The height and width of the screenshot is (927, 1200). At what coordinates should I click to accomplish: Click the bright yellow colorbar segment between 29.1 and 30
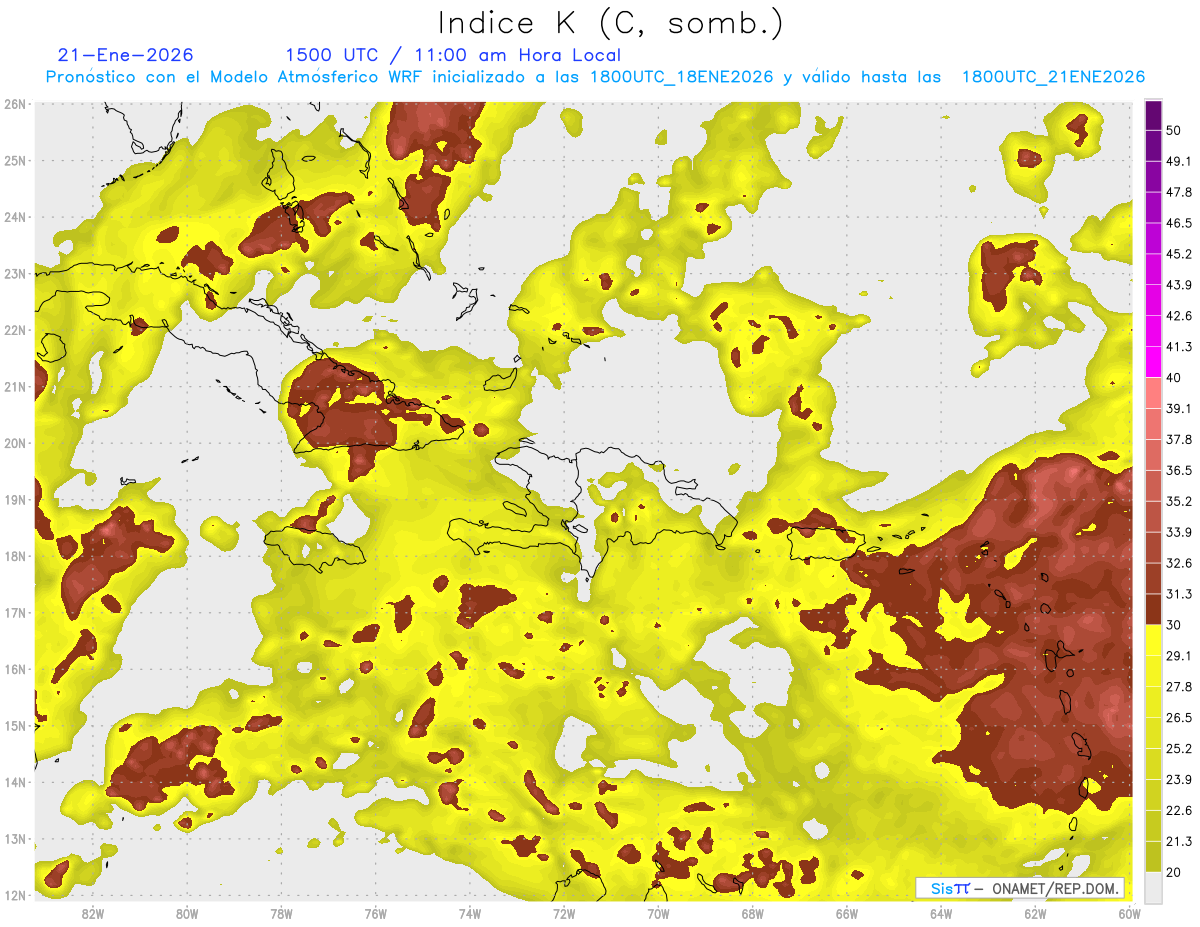[1153, 640]
